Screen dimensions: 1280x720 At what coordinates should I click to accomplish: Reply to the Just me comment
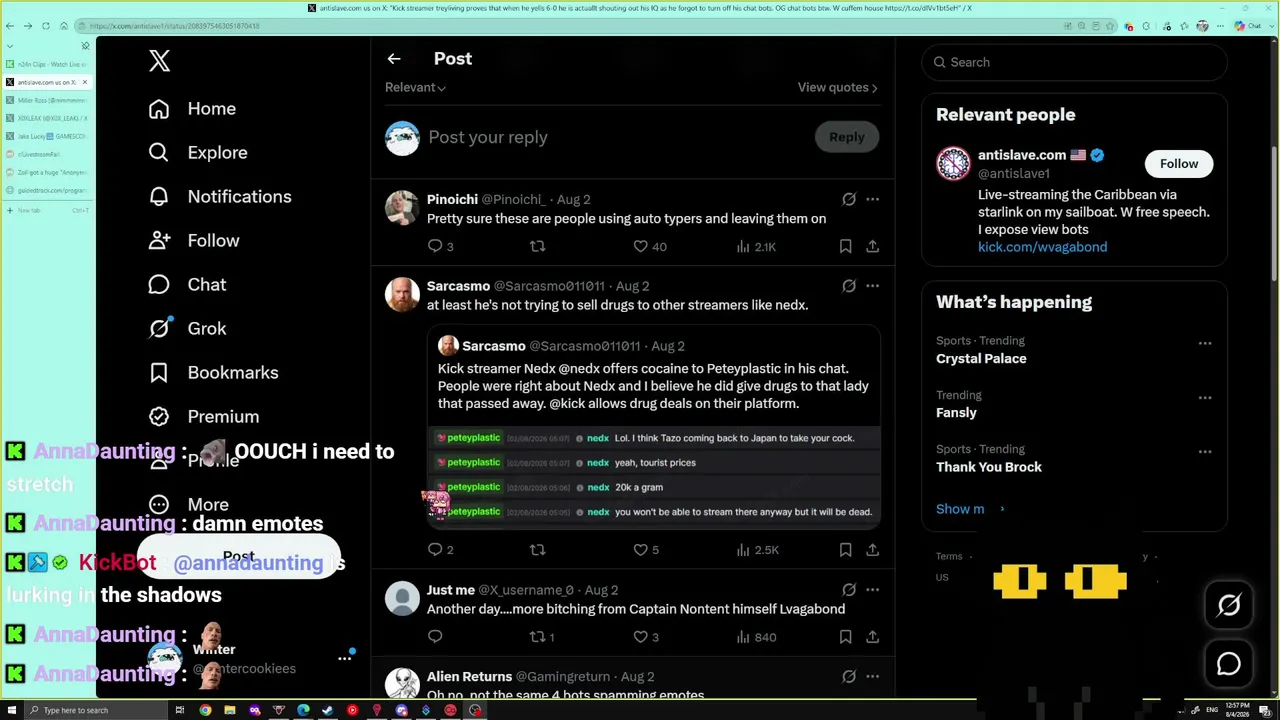[435, 636]
